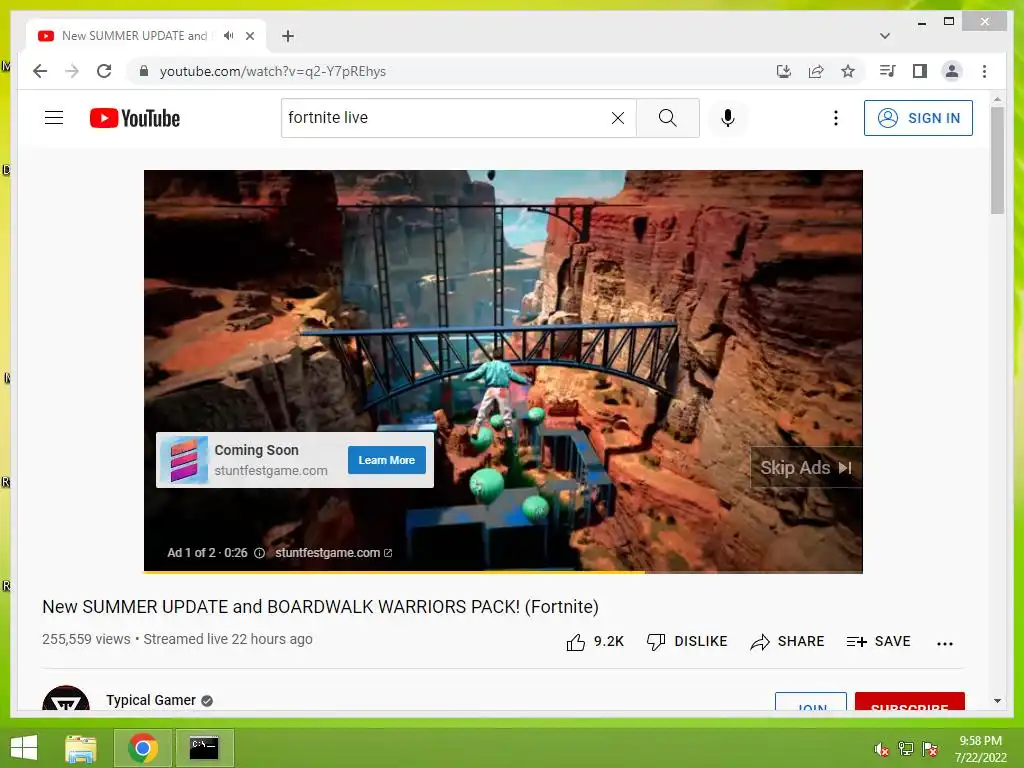
Task: Click the SHARE button below the video
Action: coord(787,642)
